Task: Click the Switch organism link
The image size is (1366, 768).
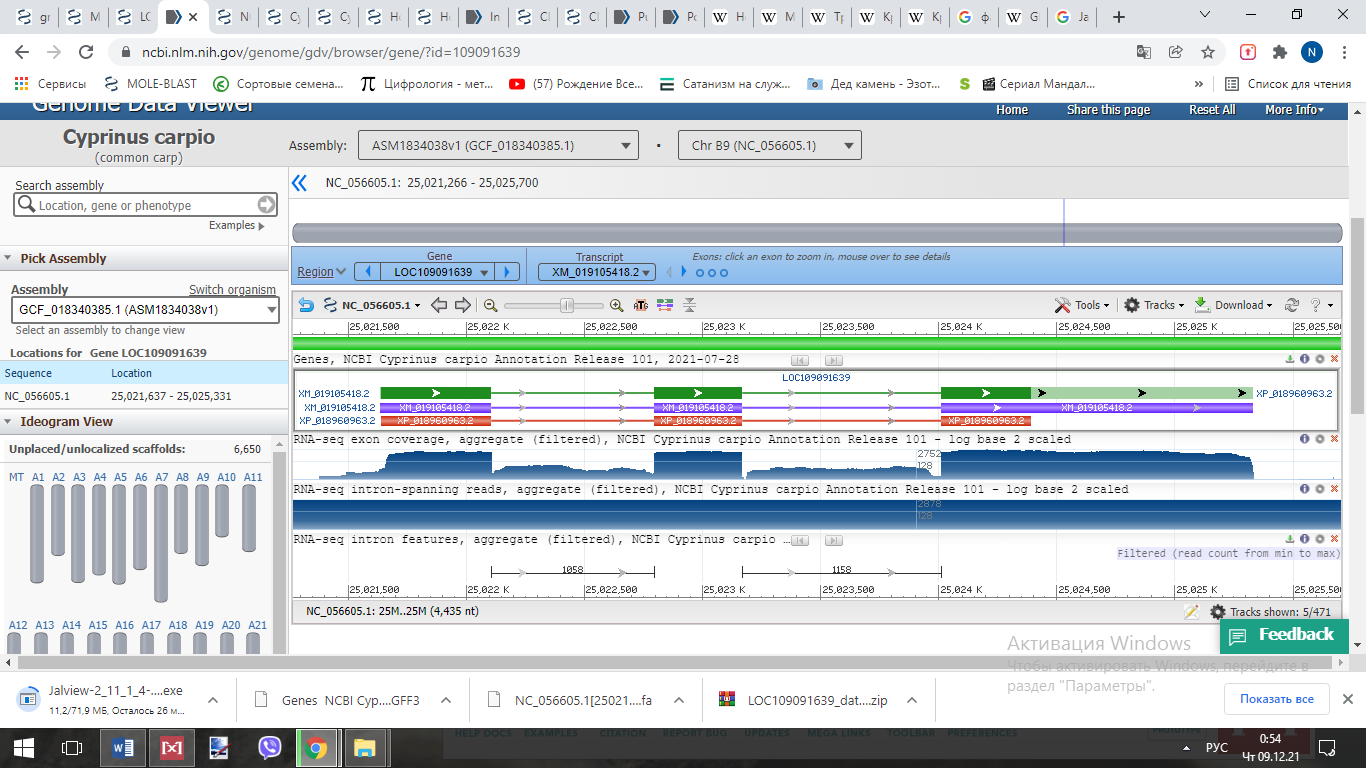Action: 232,290
